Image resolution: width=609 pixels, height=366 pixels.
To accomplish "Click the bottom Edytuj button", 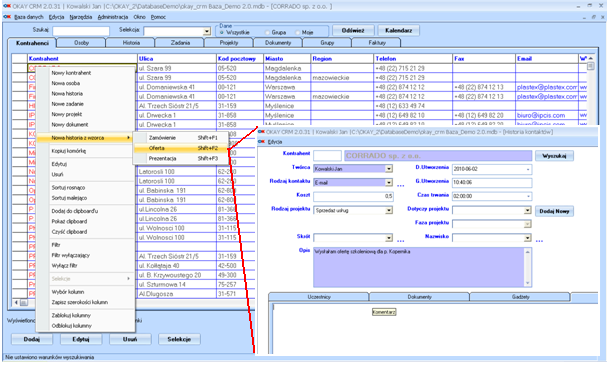I will point(81,339).
